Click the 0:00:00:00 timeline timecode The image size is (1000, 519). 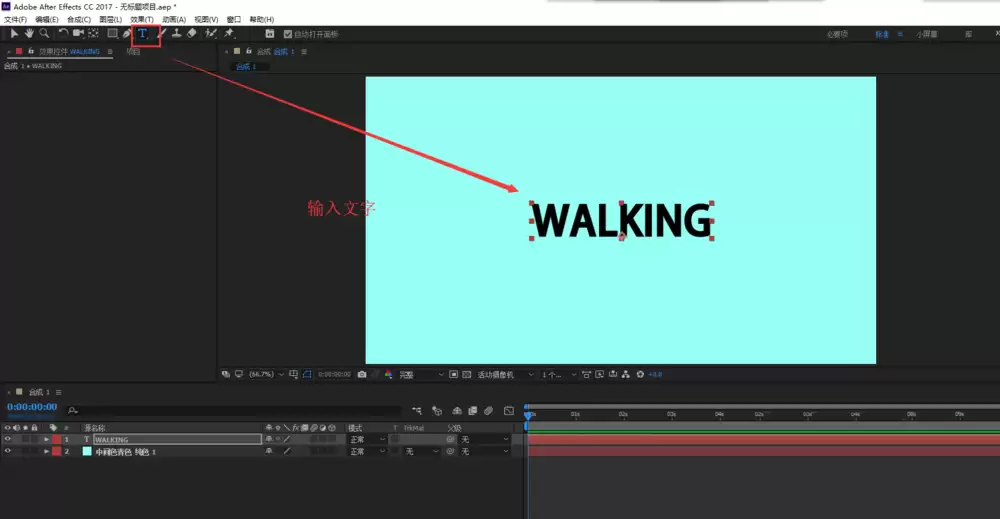tap(32, 407)
